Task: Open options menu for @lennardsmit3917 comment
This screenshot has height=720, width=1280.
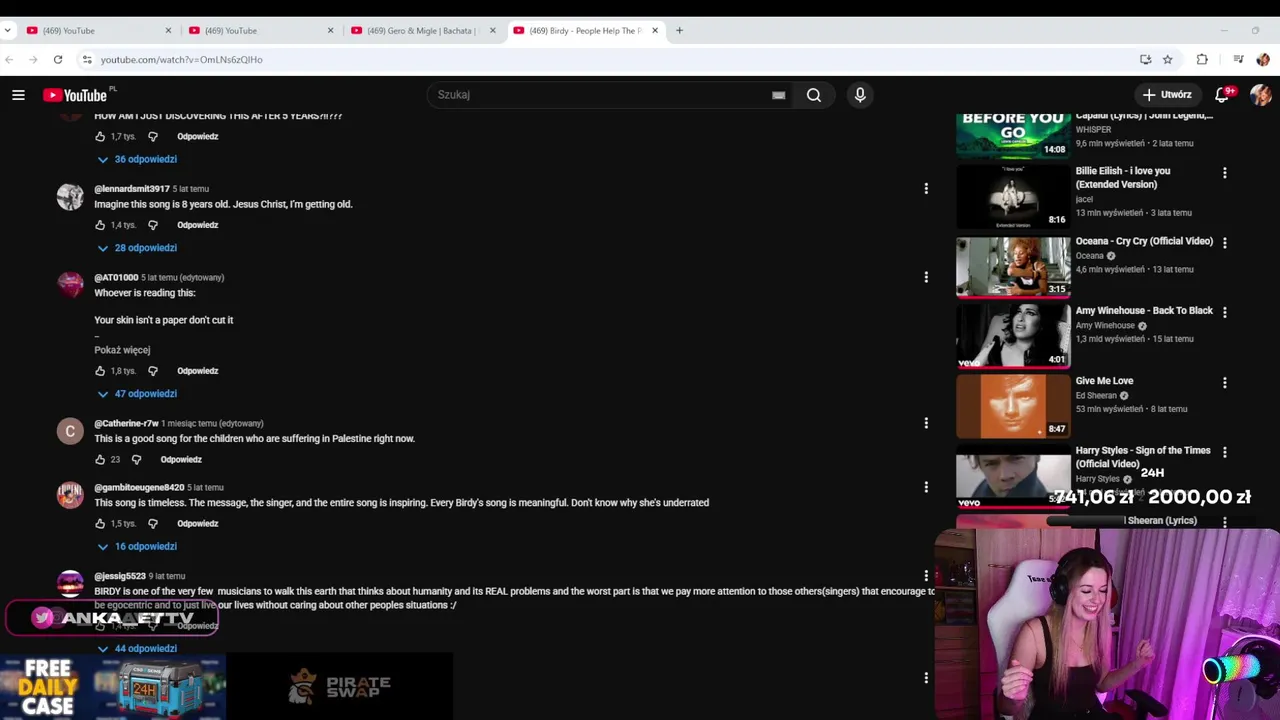Action: 926,188
